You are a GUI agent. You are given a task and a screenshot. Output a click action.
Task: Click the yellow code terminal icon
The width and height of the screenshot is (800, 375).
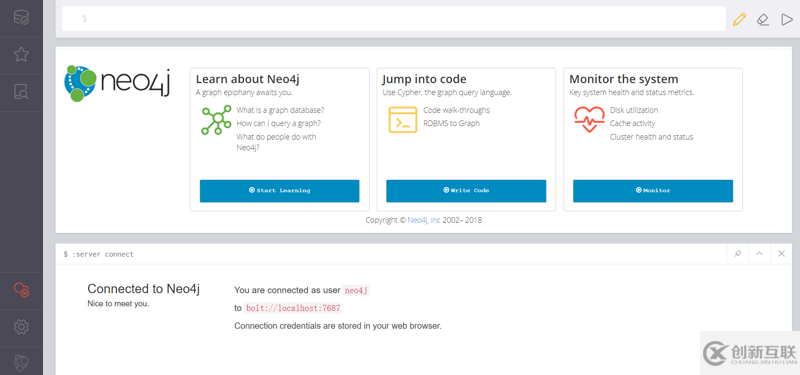tap(403, 120)
